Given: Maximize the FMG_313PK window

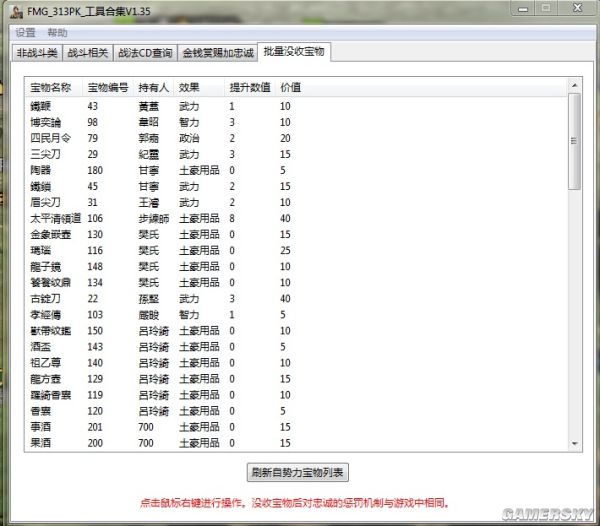Looking at the screenshot, I should point(546,8).
